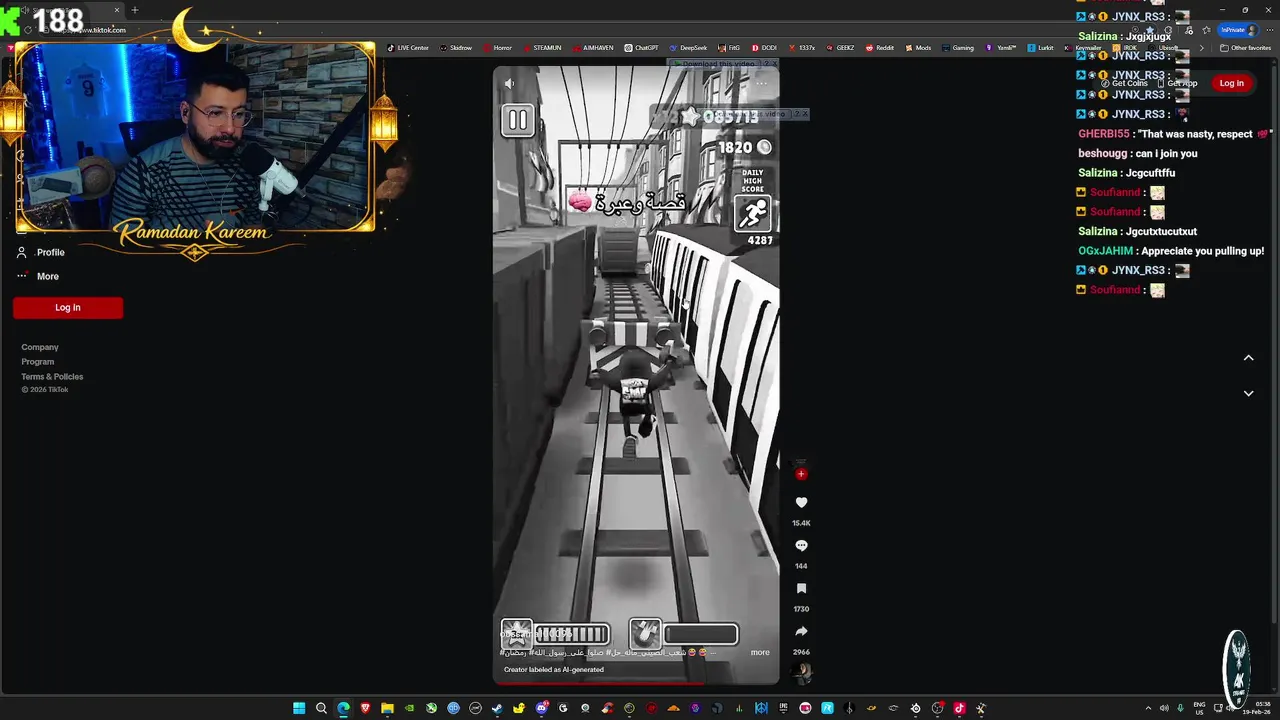Open the creator's avatar below the share count
The height and width of the screenshot is (720, 1280).
[x=801, y=674]
